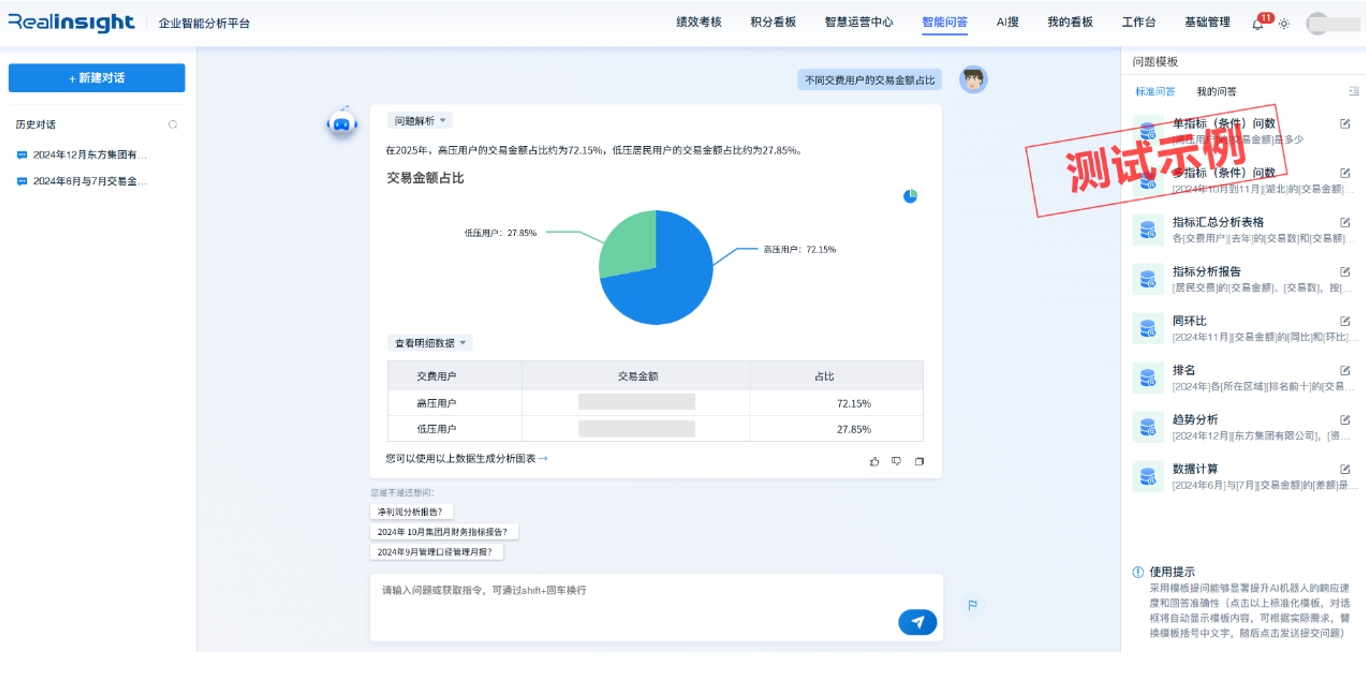Screen dimensions: 1366x700
Task: Click the edit icon for 排名 template
Action: point(1345,371)
